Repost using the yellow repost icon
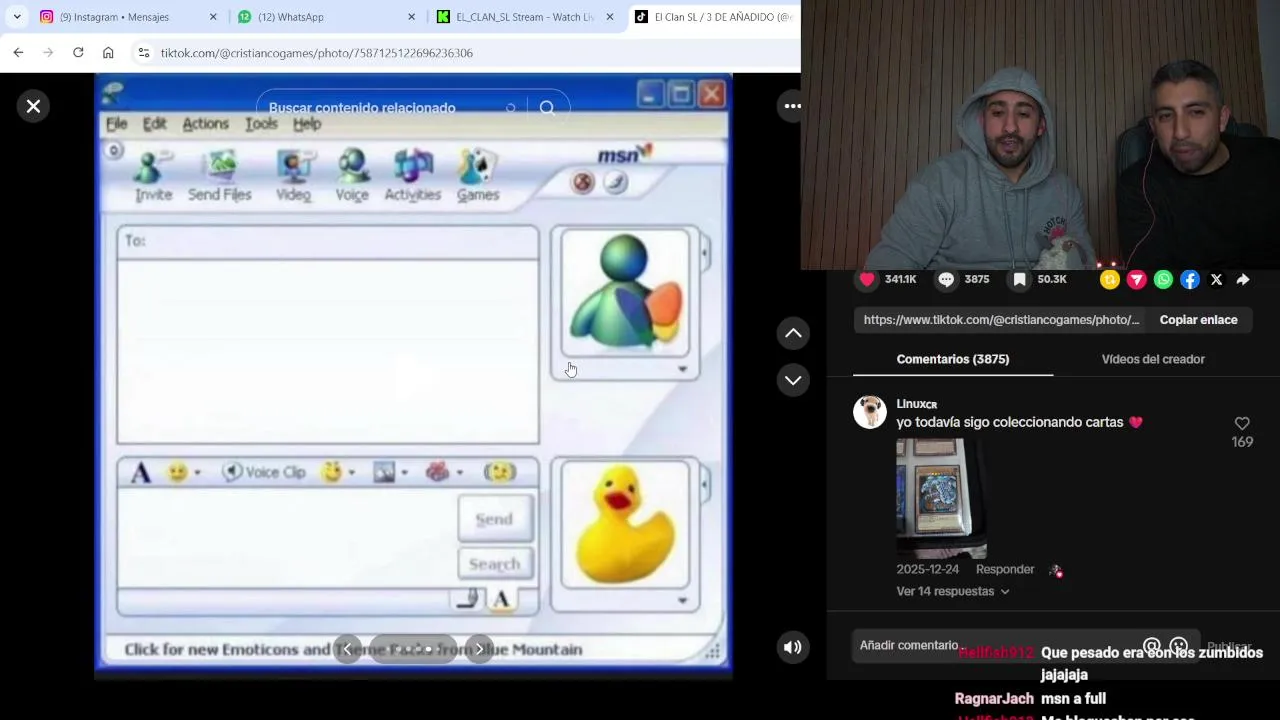Image resolution: width=1280 pixels, height=720 pixels. pyautogui.click(x=1109, y=280)
